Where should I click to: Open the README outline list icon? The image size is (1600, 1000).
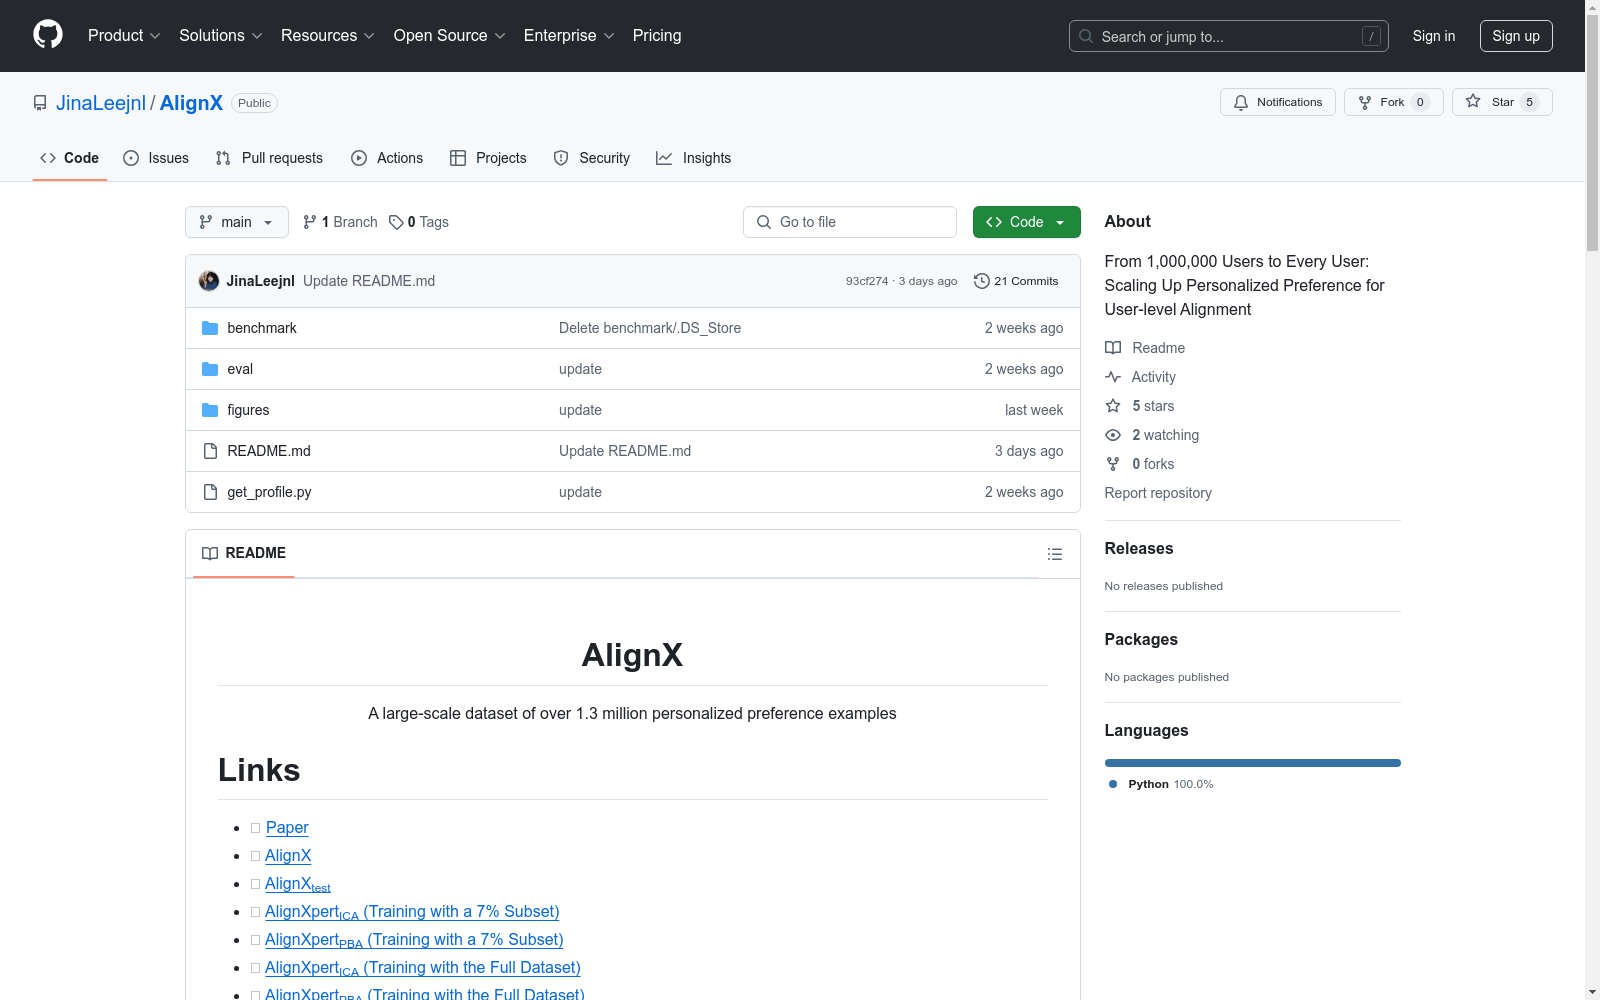(x=1055, y=554)
